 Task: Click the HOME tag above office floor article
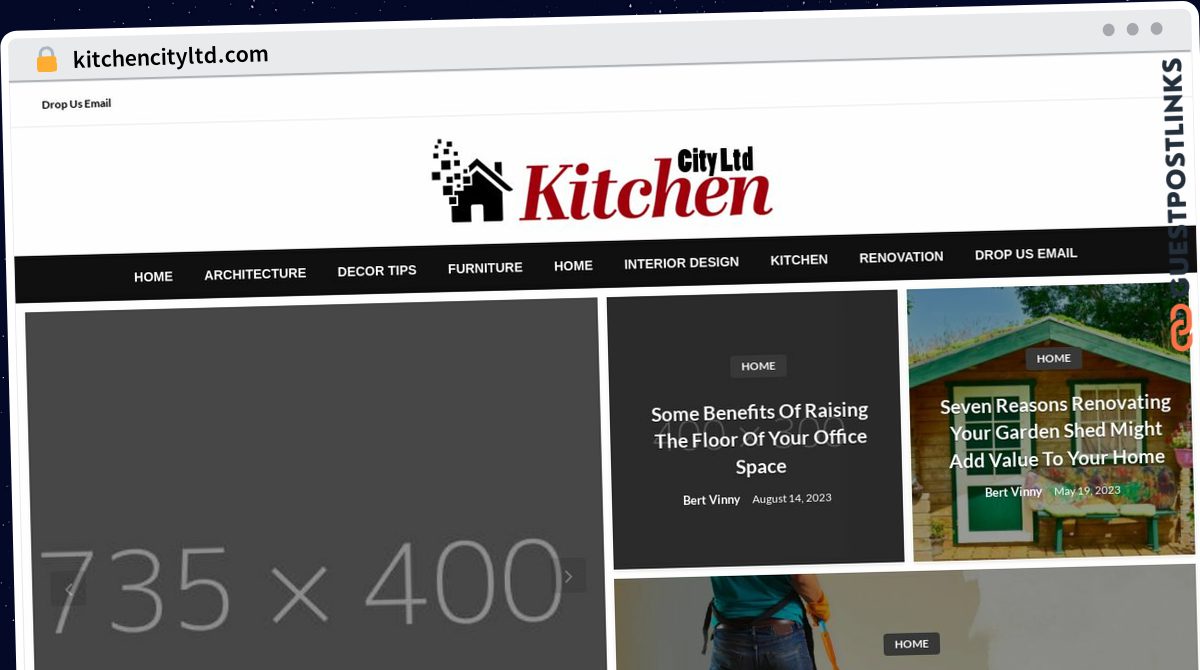(758, 366)
